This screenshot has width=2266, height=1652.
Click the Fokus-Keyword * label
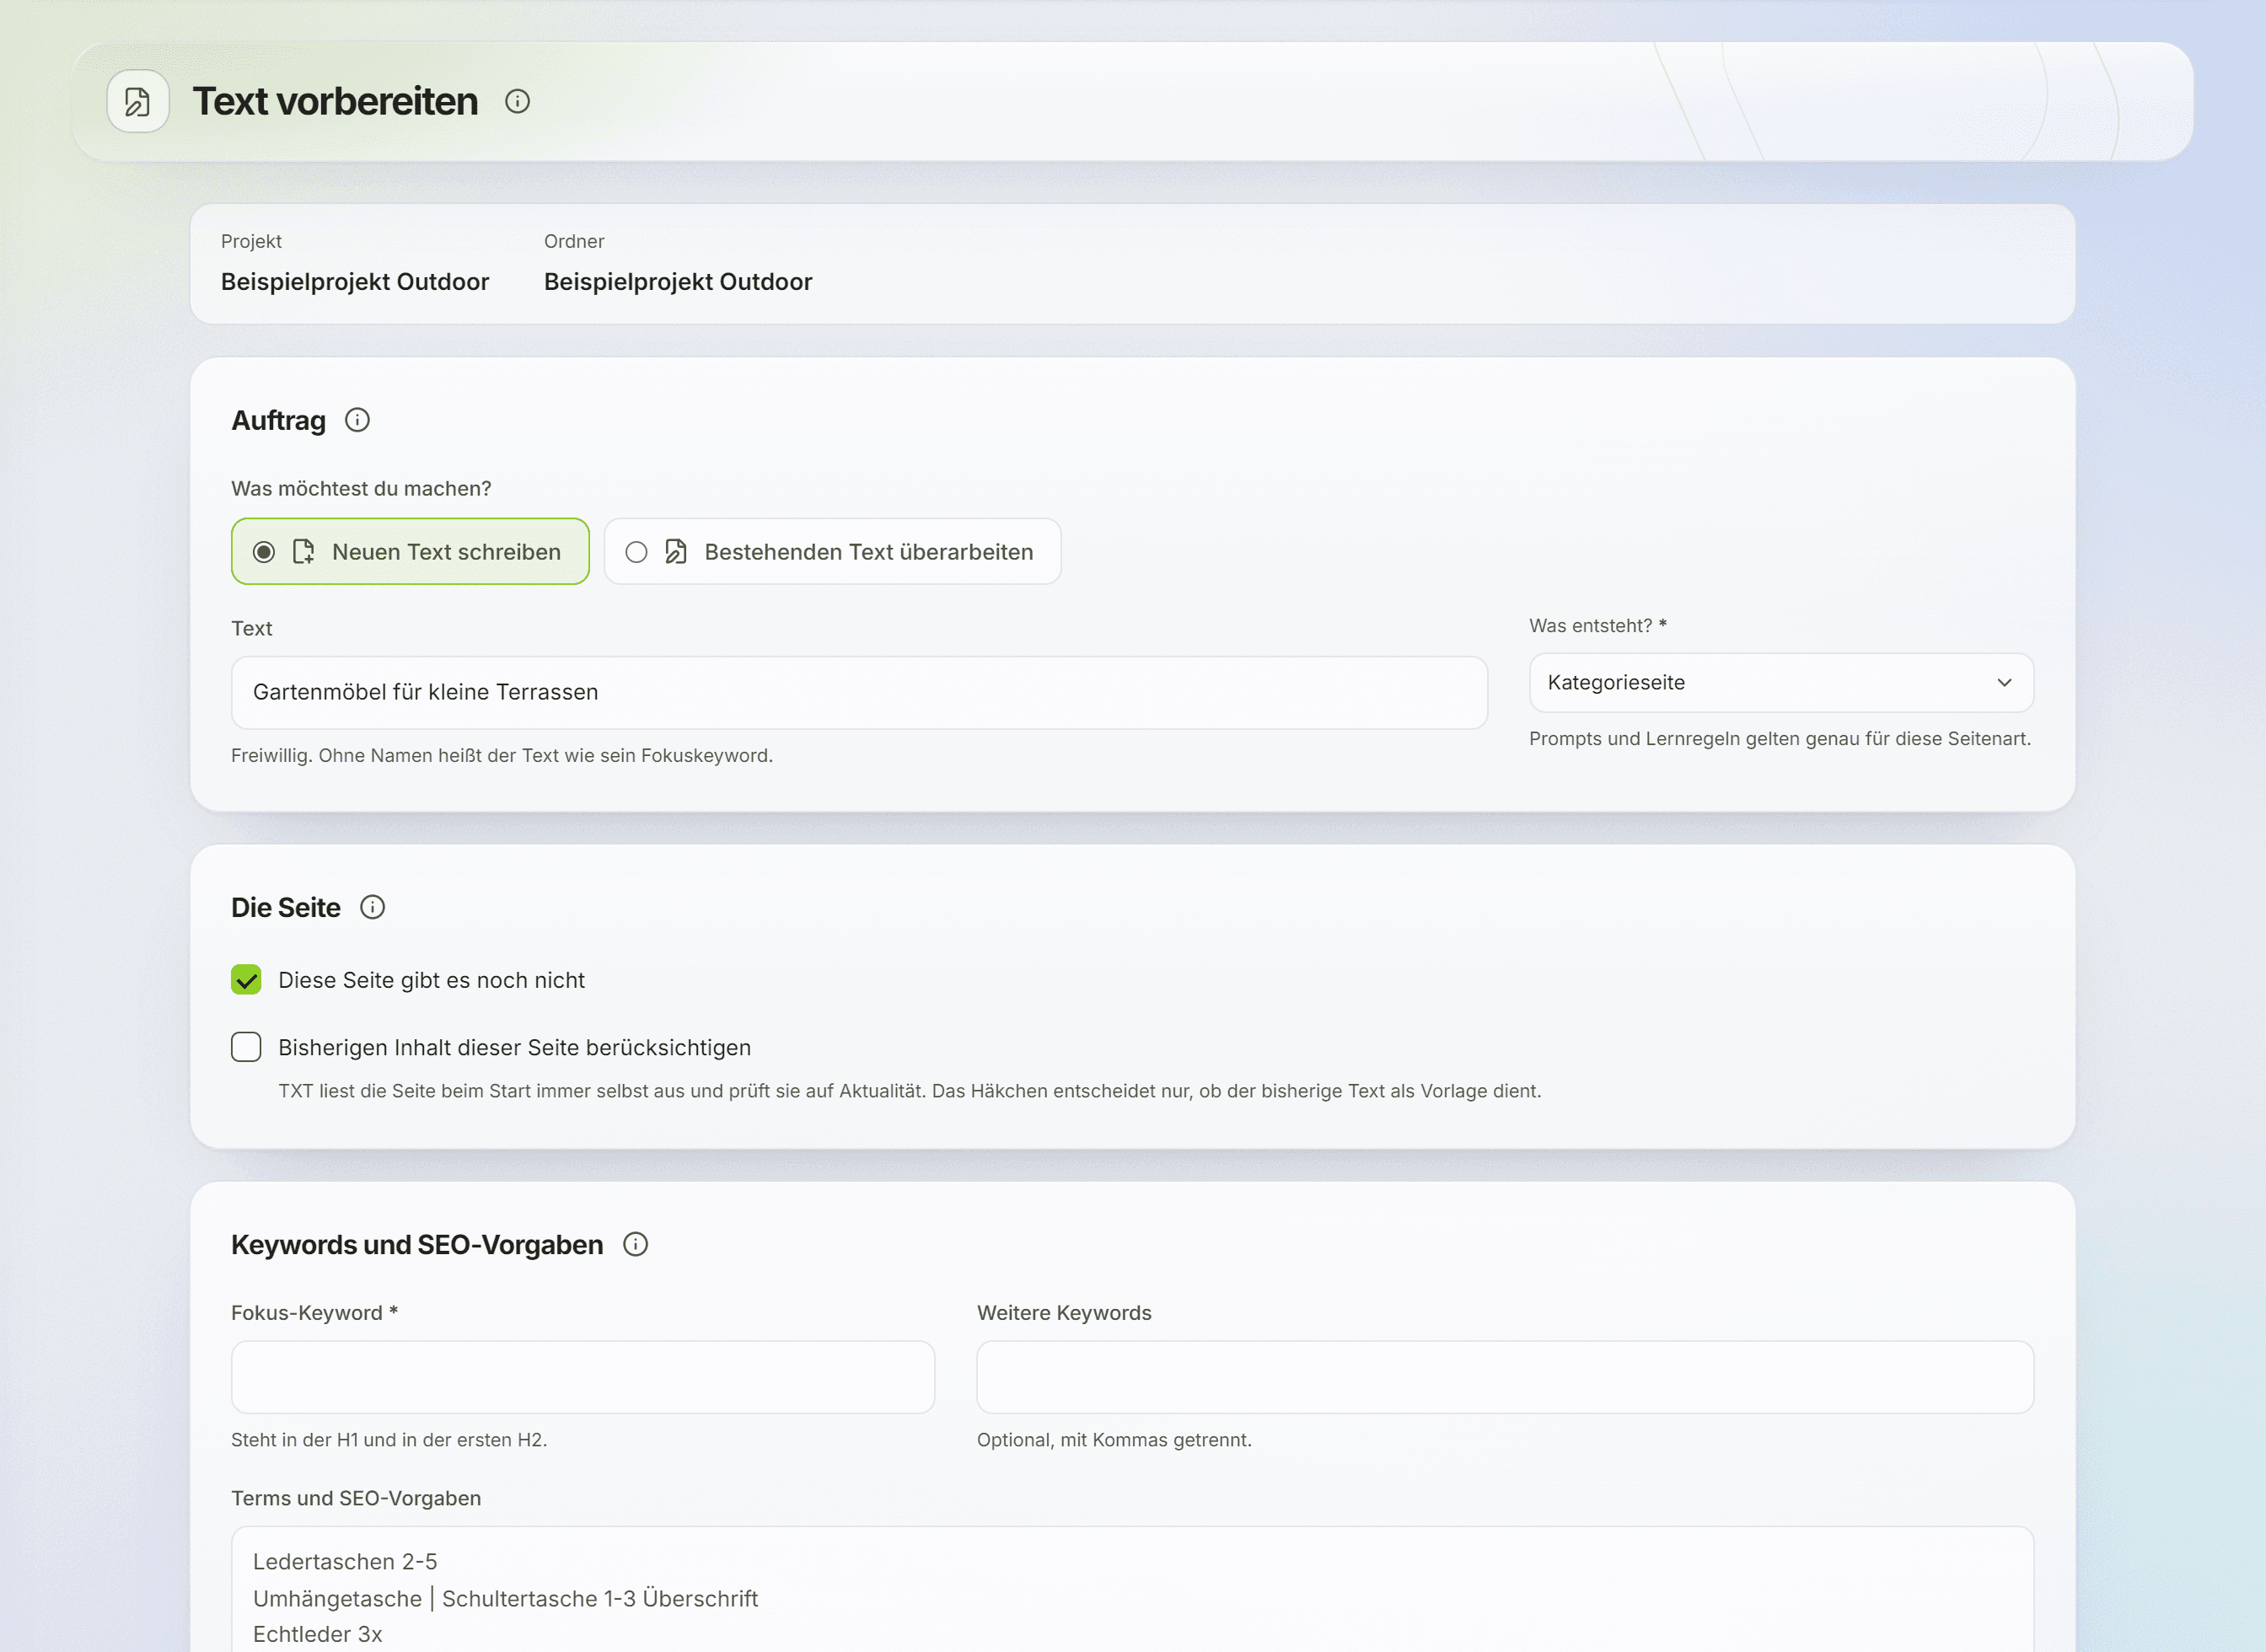[315, 1313]
